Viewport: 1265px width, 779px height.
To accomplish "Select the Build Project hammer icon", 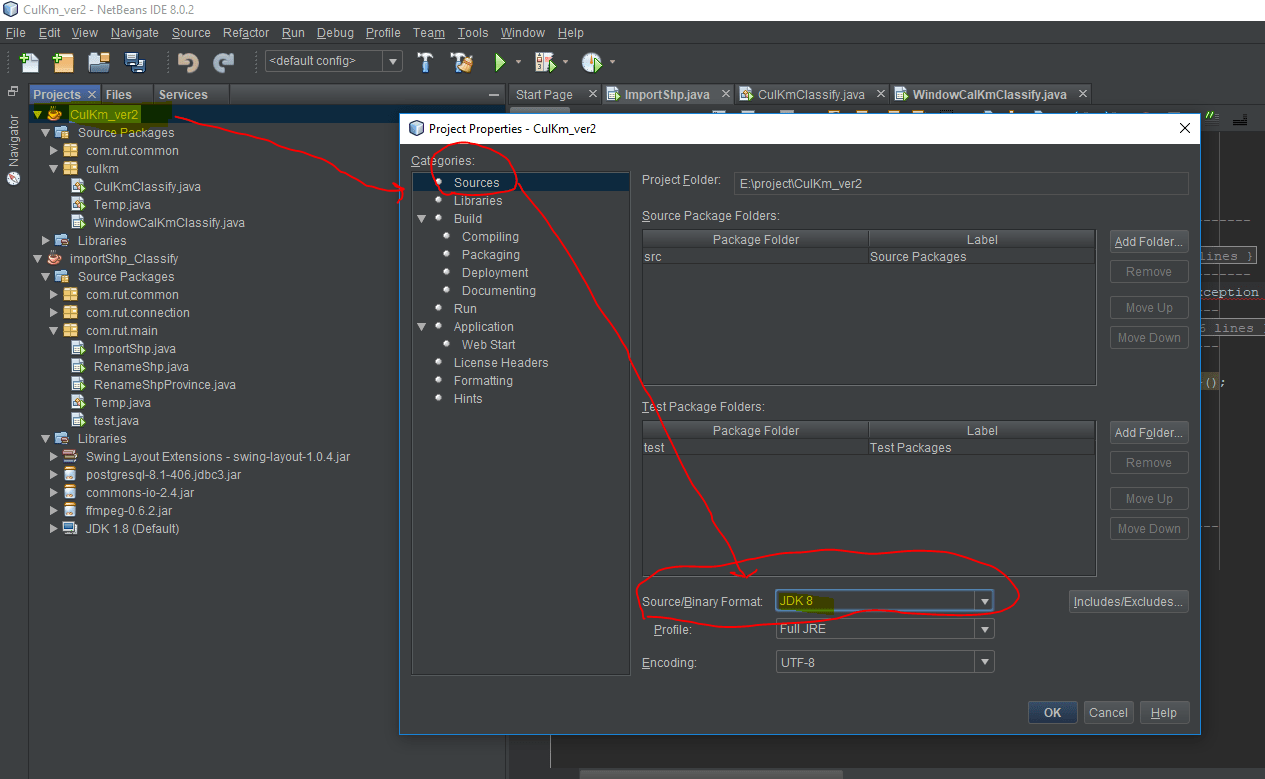I will 424,62.
